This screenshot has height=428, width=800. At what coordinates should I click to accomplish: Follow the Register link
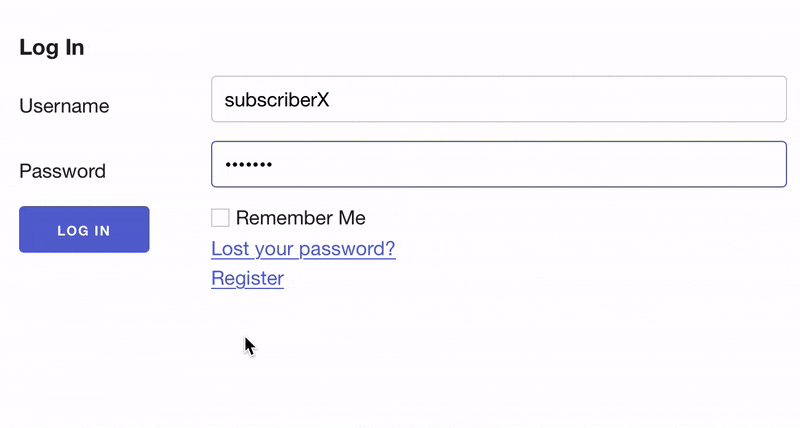coord(247,278)
